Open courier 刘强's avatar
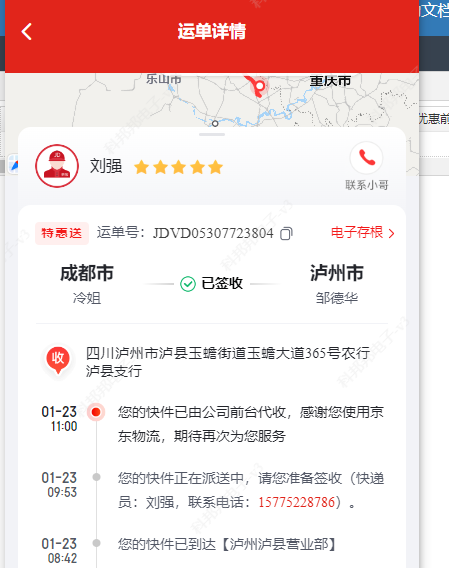 pos(57,166)
